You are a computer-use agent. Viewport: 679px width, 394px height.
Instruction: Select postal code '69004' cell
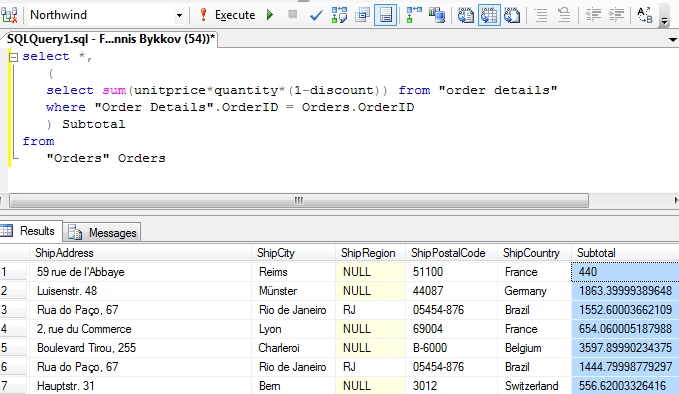tap(451, 329)
